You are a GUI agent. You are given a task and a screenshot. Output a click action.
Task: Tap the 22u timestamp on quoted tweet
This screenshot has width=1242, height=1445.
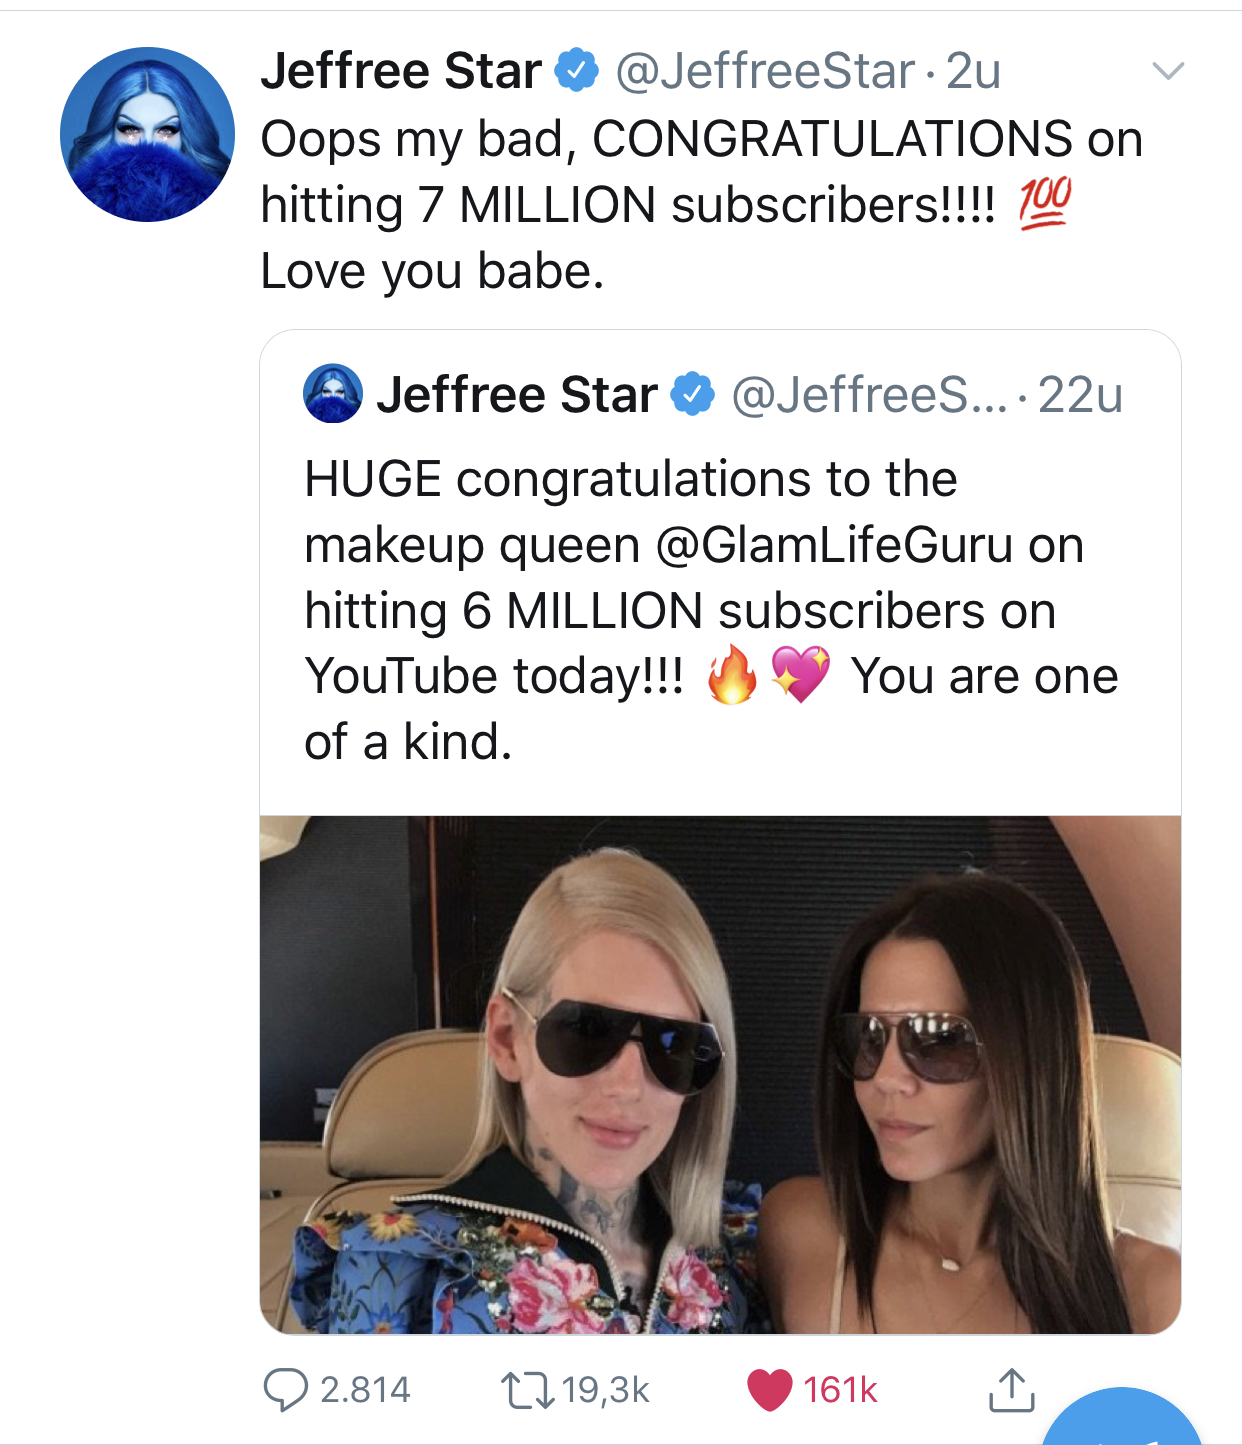tap(1080, 394)
